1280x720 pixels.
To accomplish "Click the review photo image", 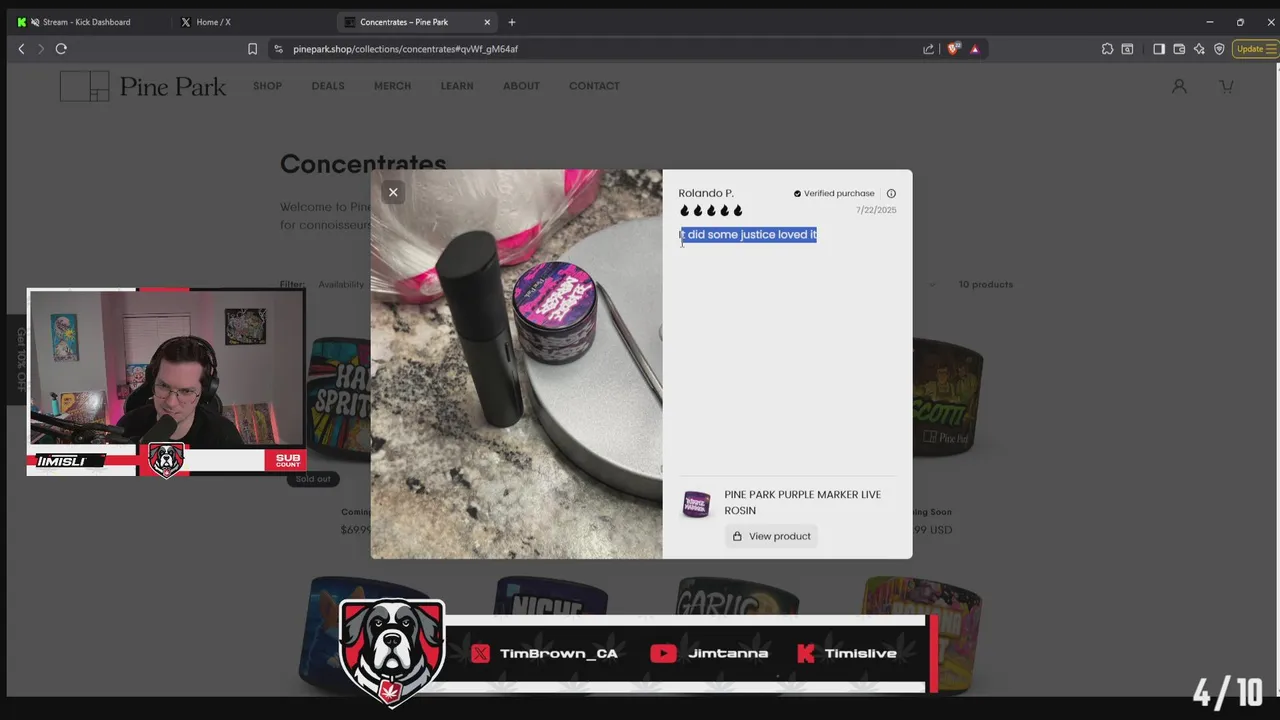I will coord(516,364).
